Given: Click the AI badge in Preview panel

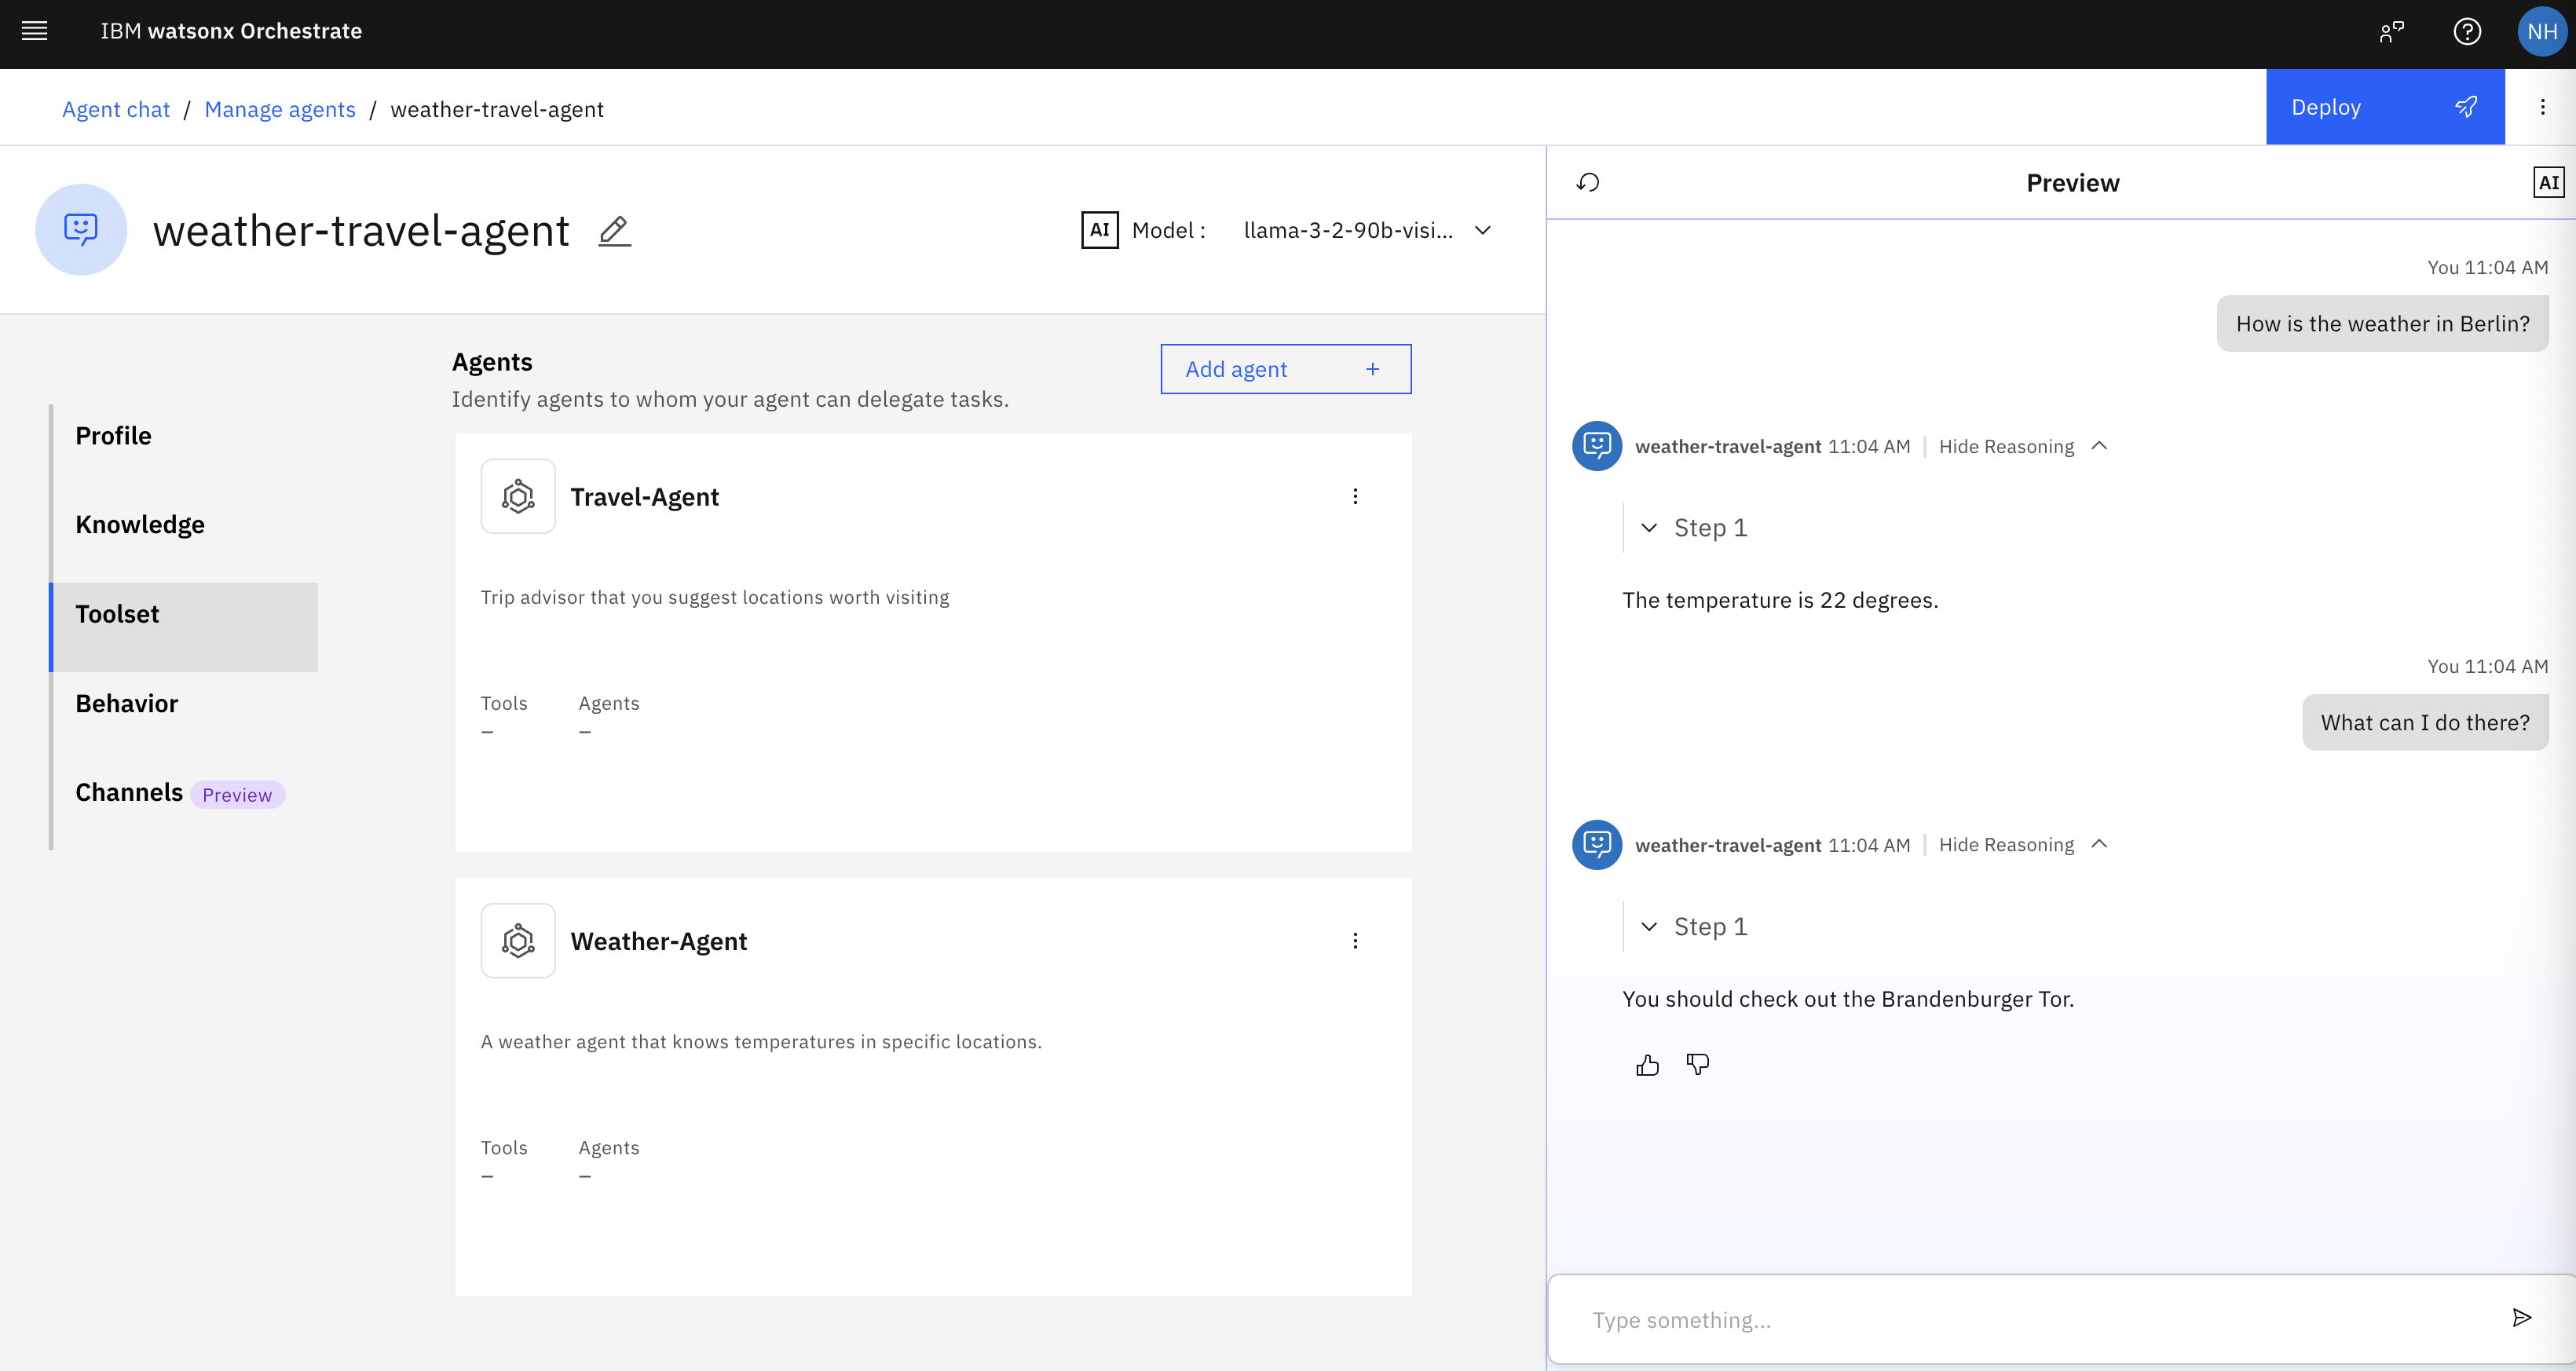Looking at the screenshot, I should pyautogui.click(x=2548, y=183).
